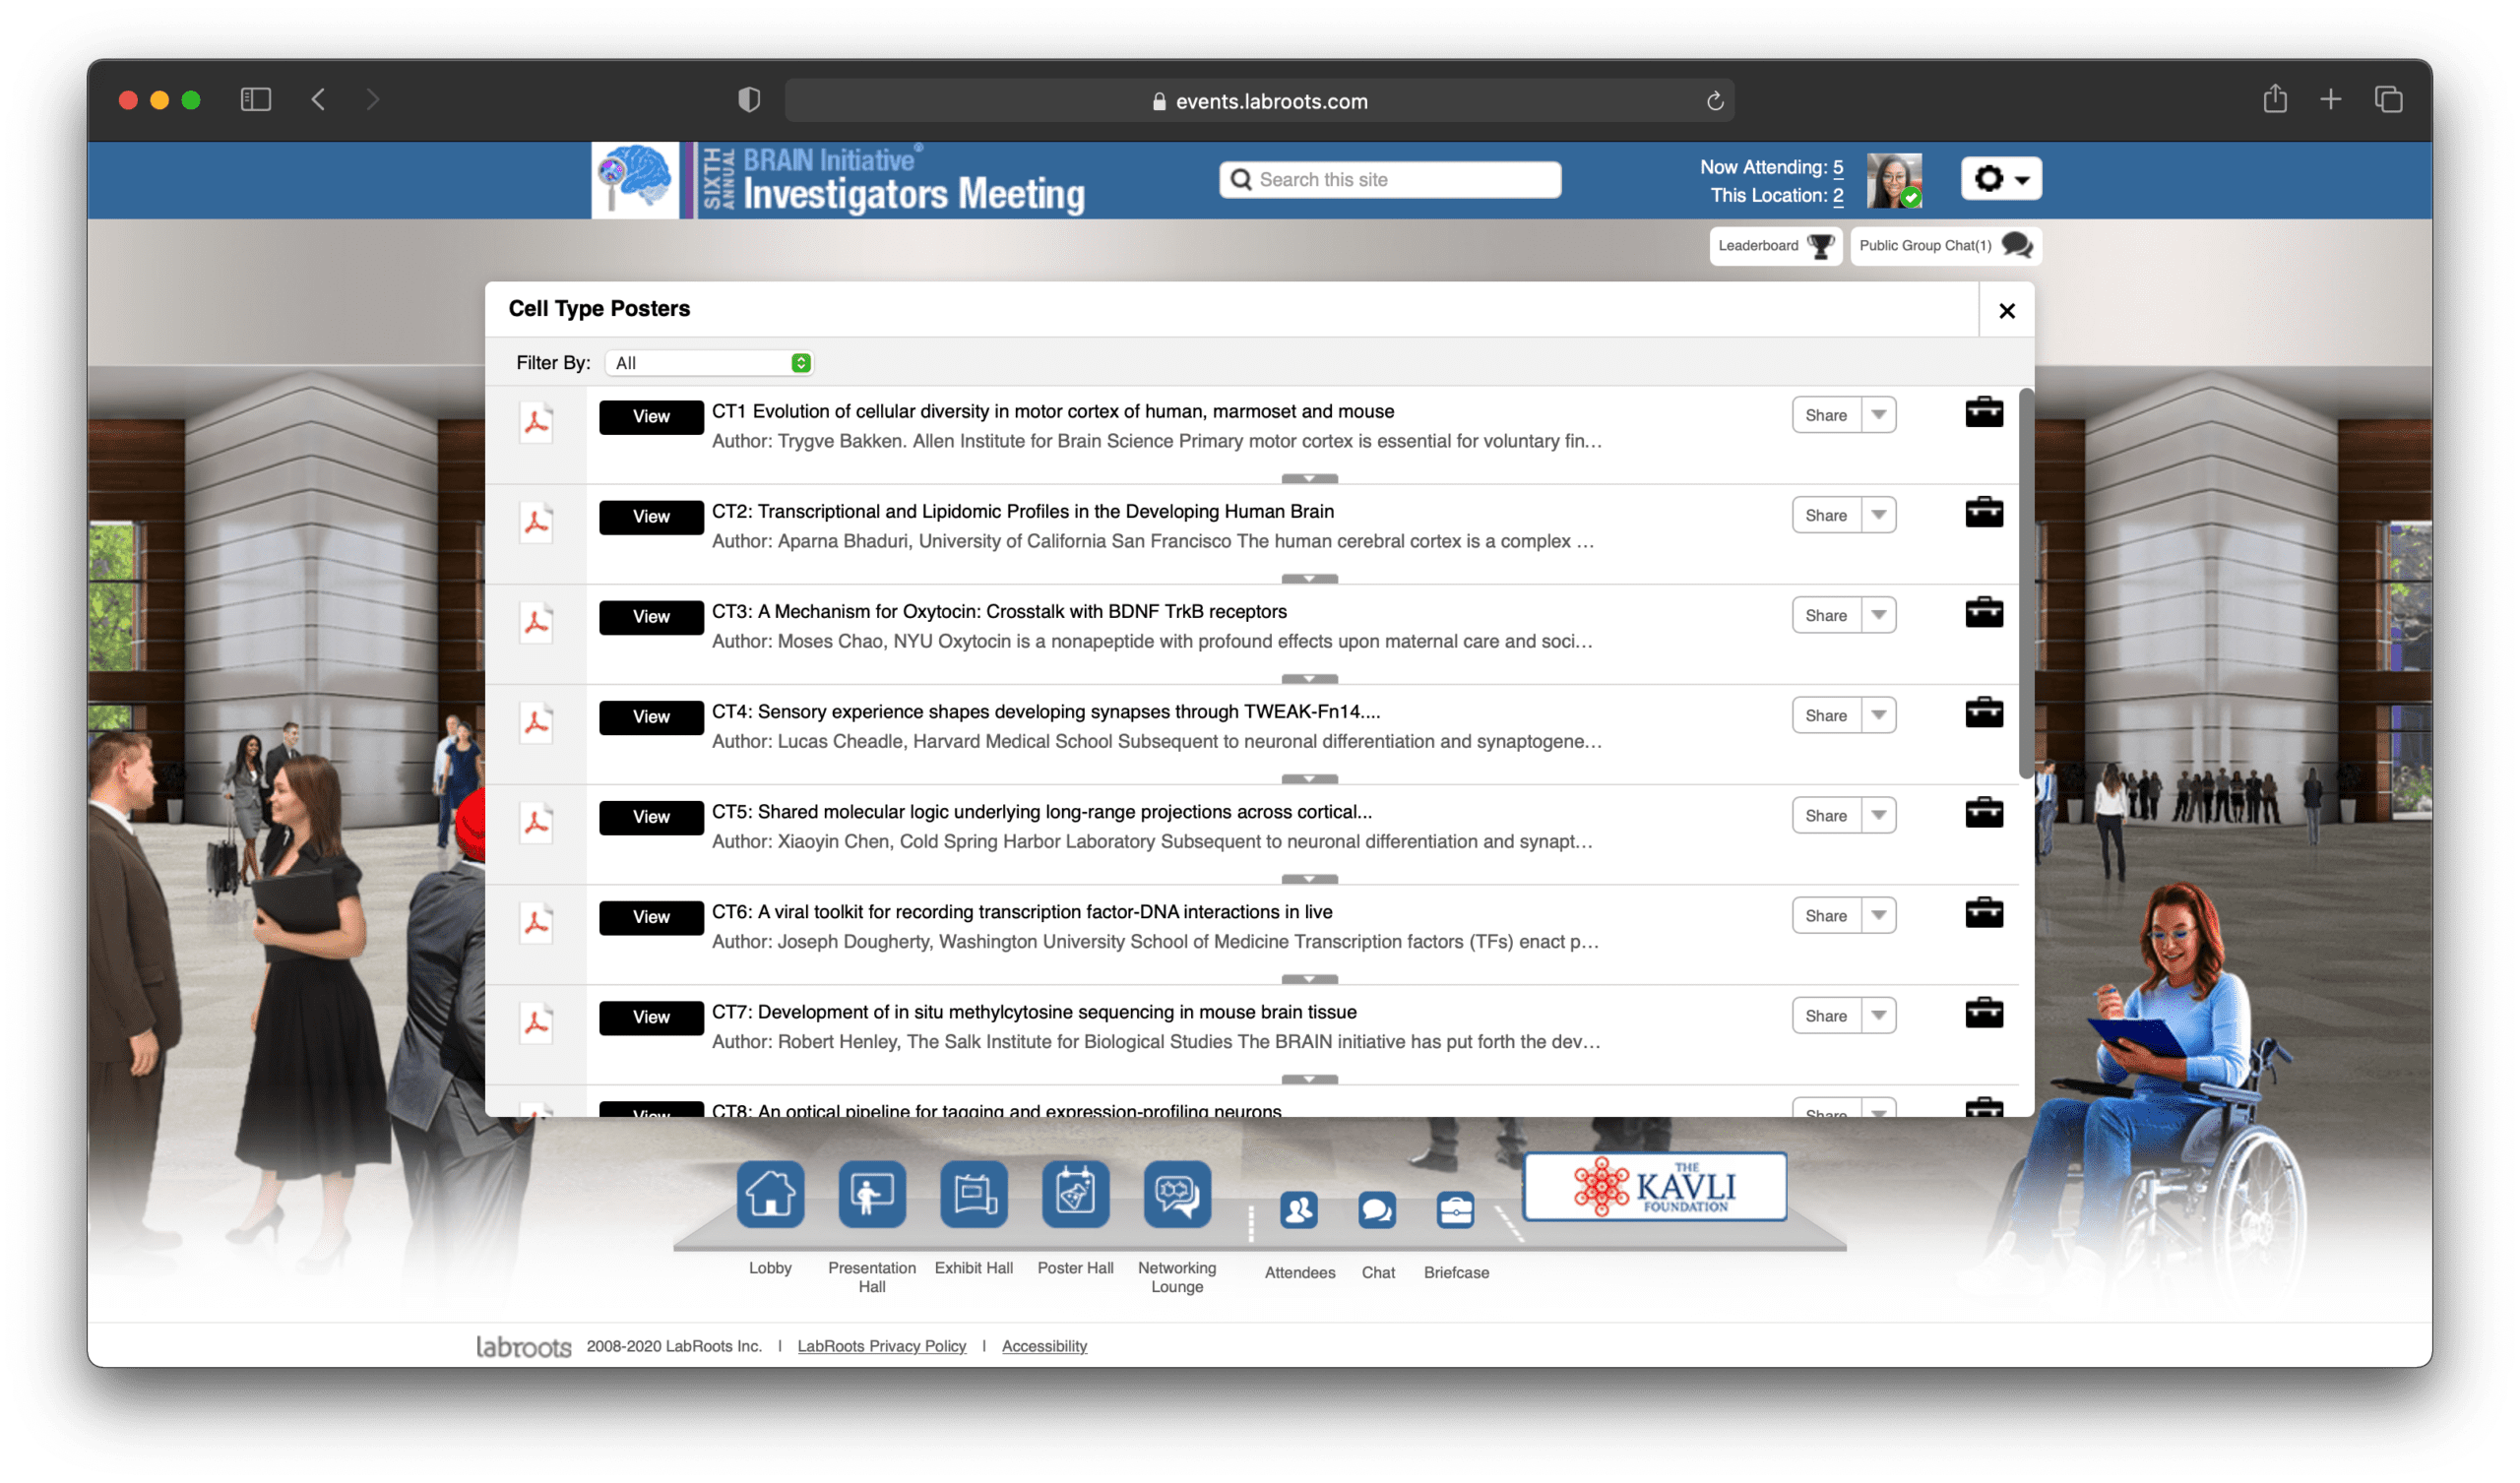2520x1483 pixels.
Task: Open Poster Hall icon
Action: (1075, 1194)
